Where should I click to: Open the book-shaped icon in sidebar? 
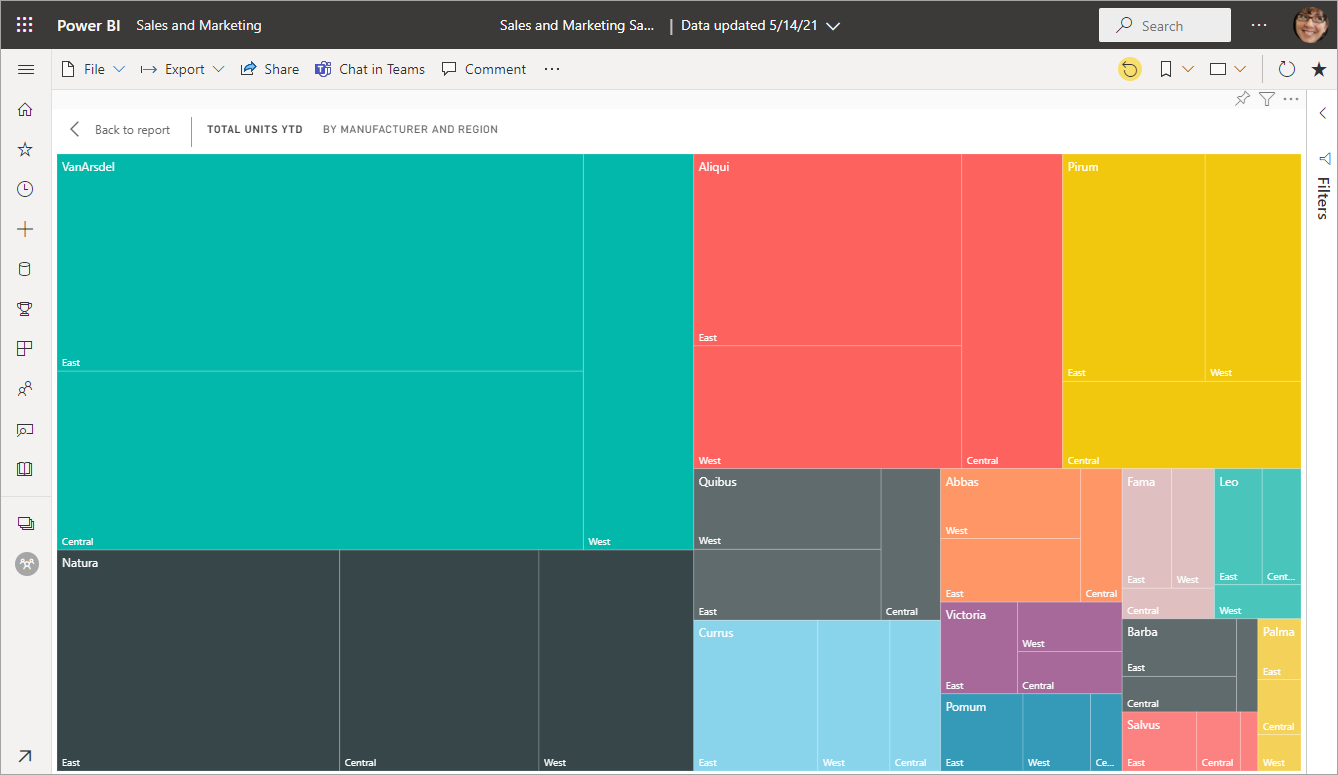point(26,469)
